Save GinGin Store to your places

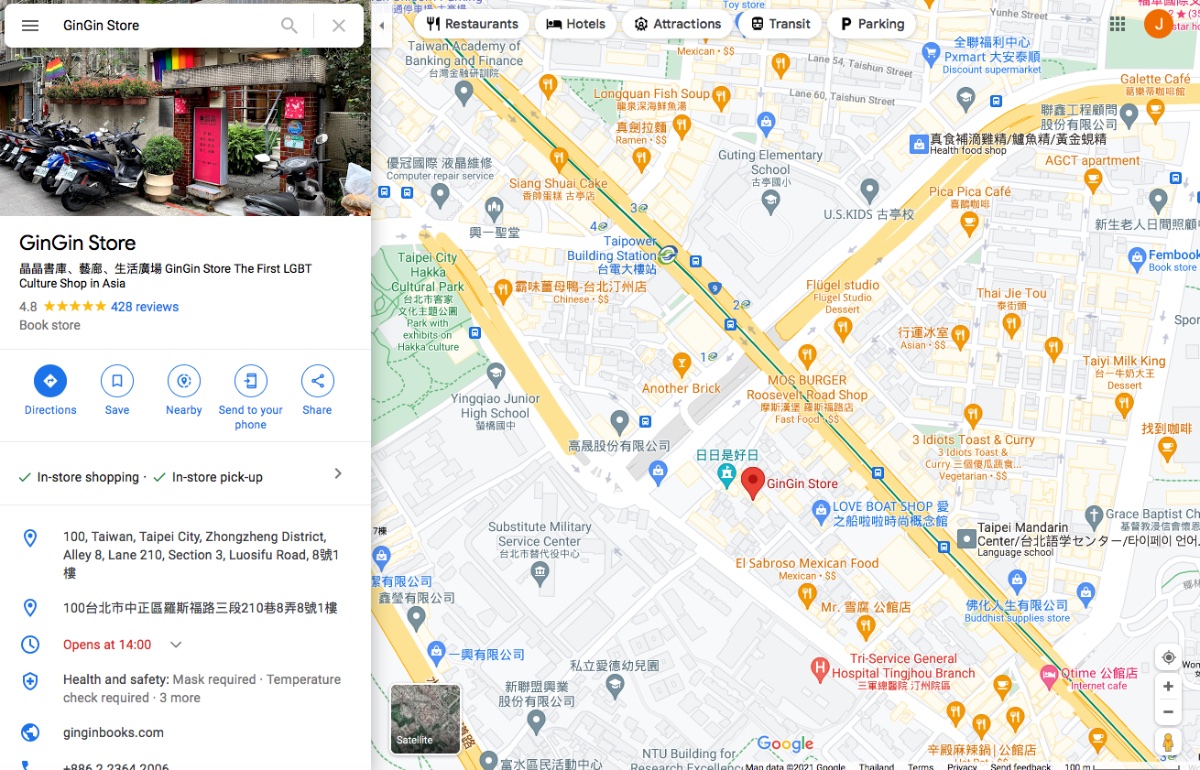(x=117, y=390)
